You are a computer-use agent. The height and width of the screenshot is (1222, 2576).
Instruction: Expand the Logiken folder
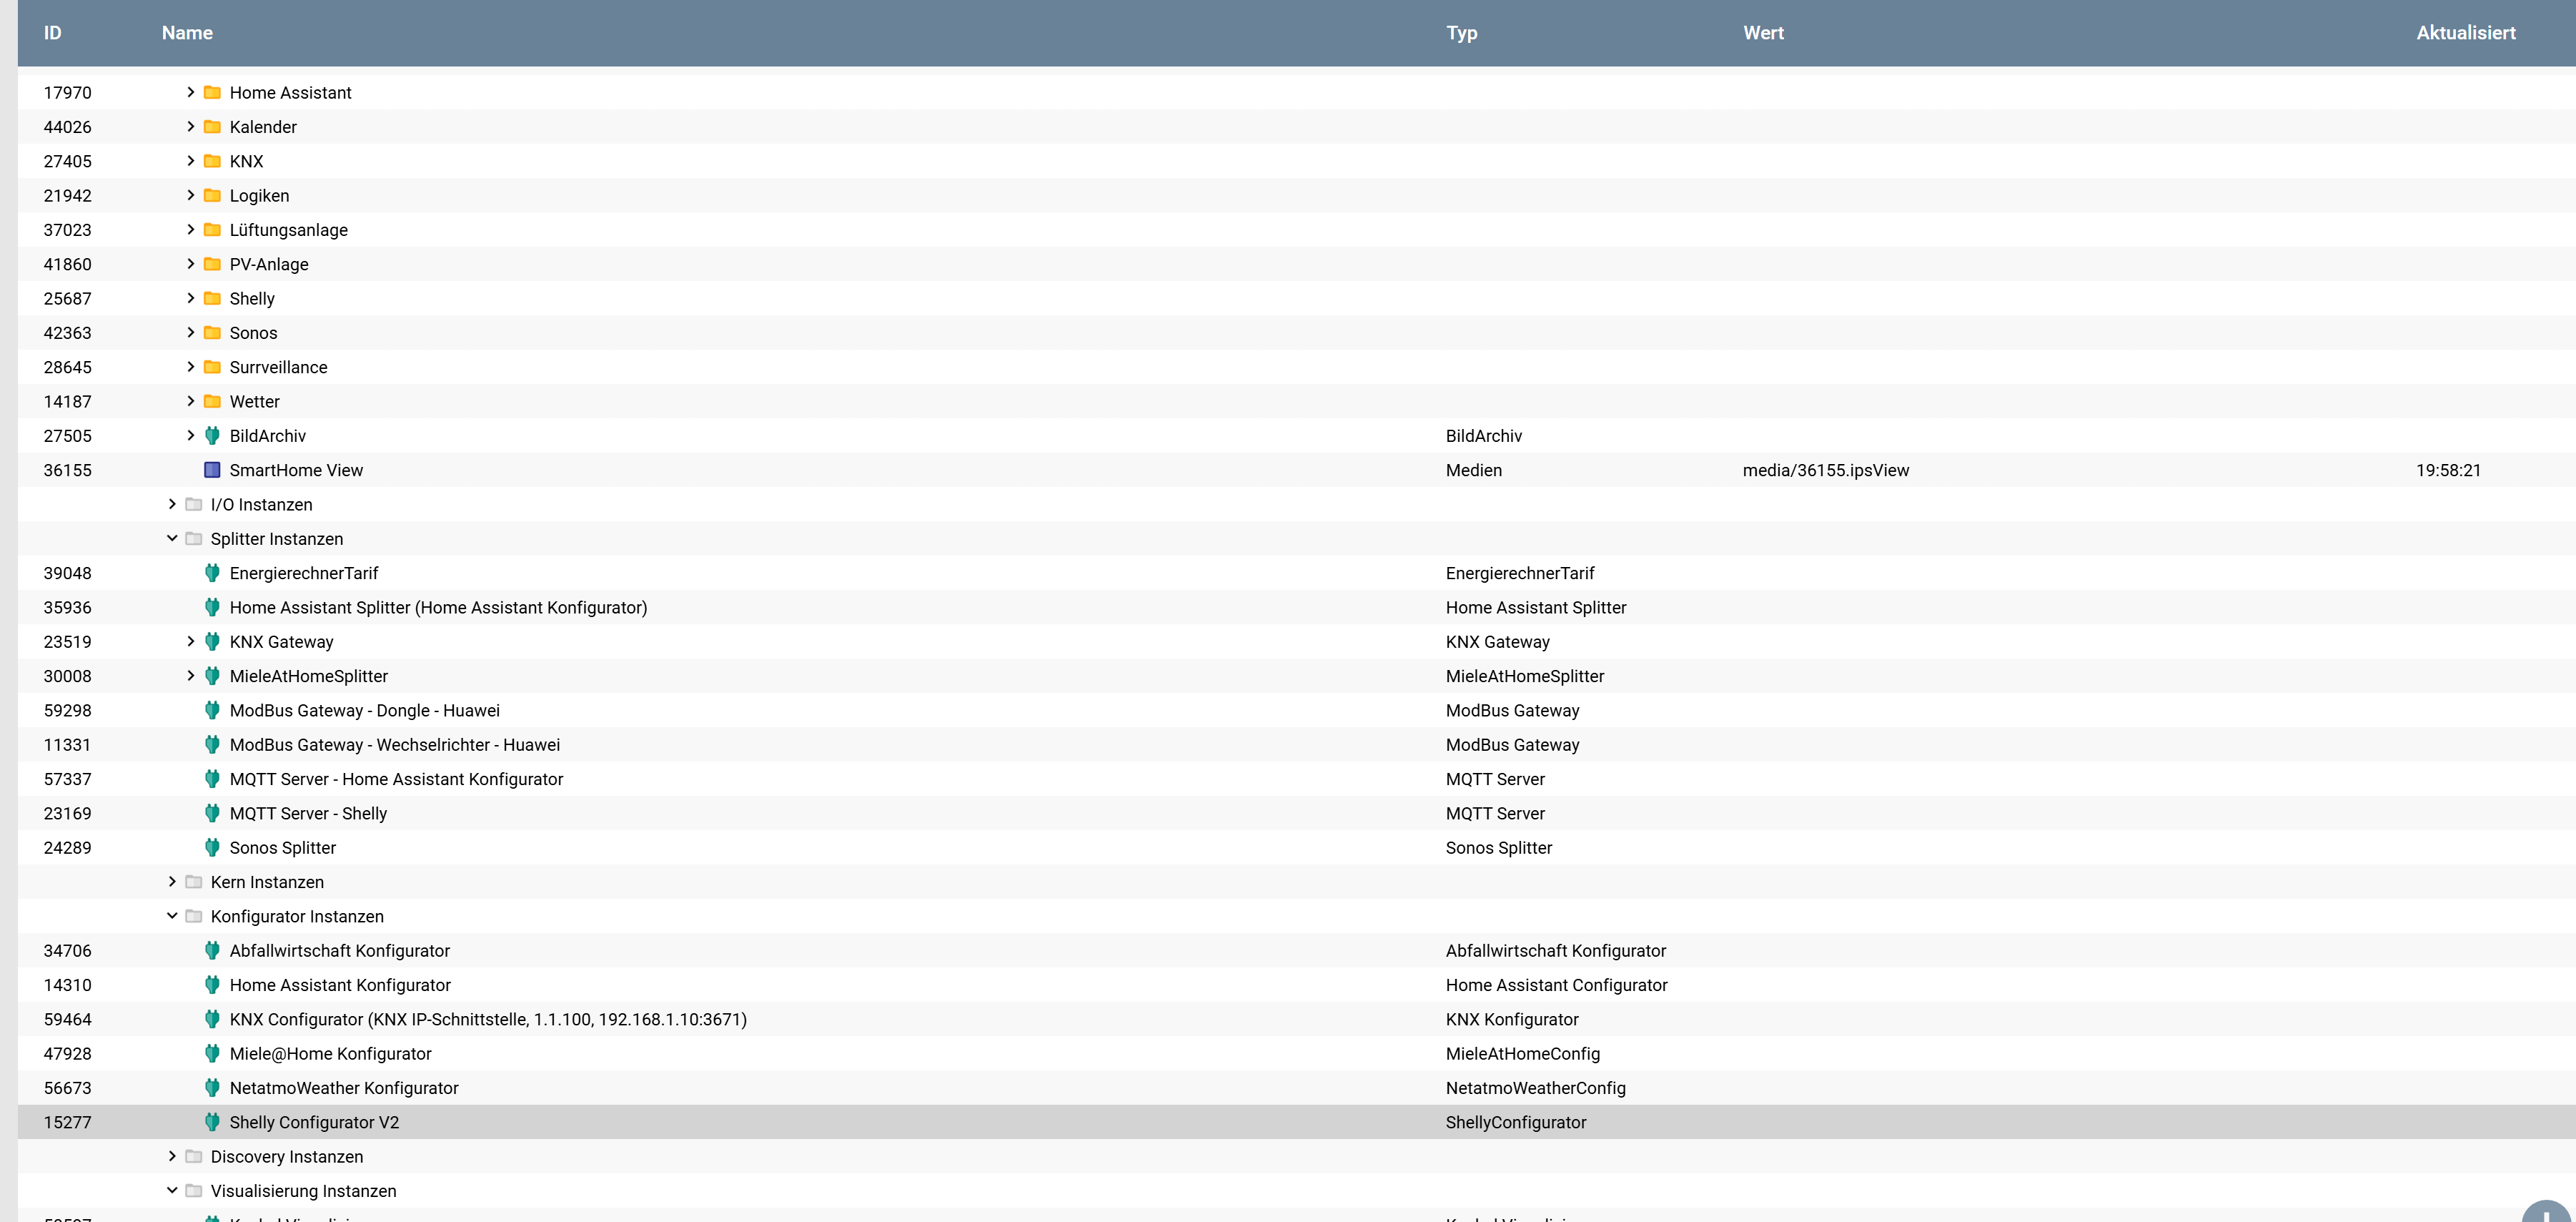click(x=190, y=196)
